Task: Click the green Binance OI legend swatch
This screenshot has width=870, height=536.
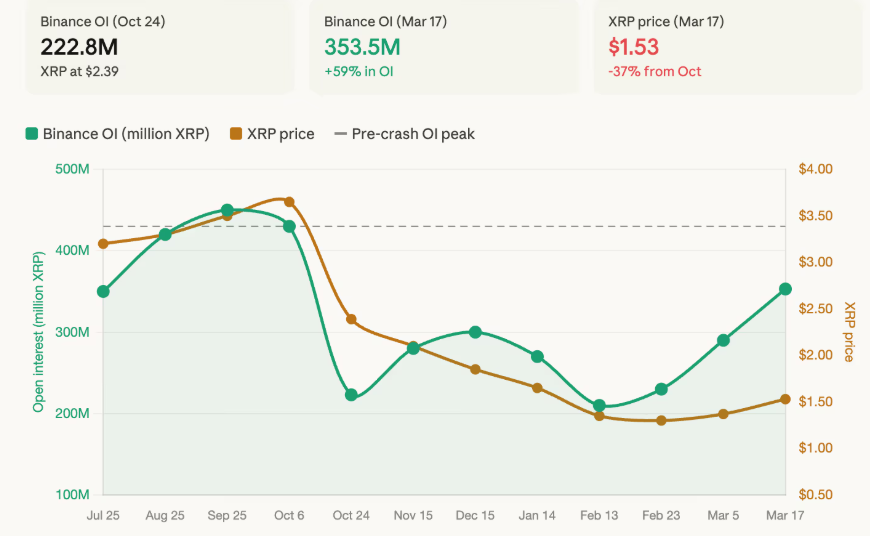Action: 32,134
